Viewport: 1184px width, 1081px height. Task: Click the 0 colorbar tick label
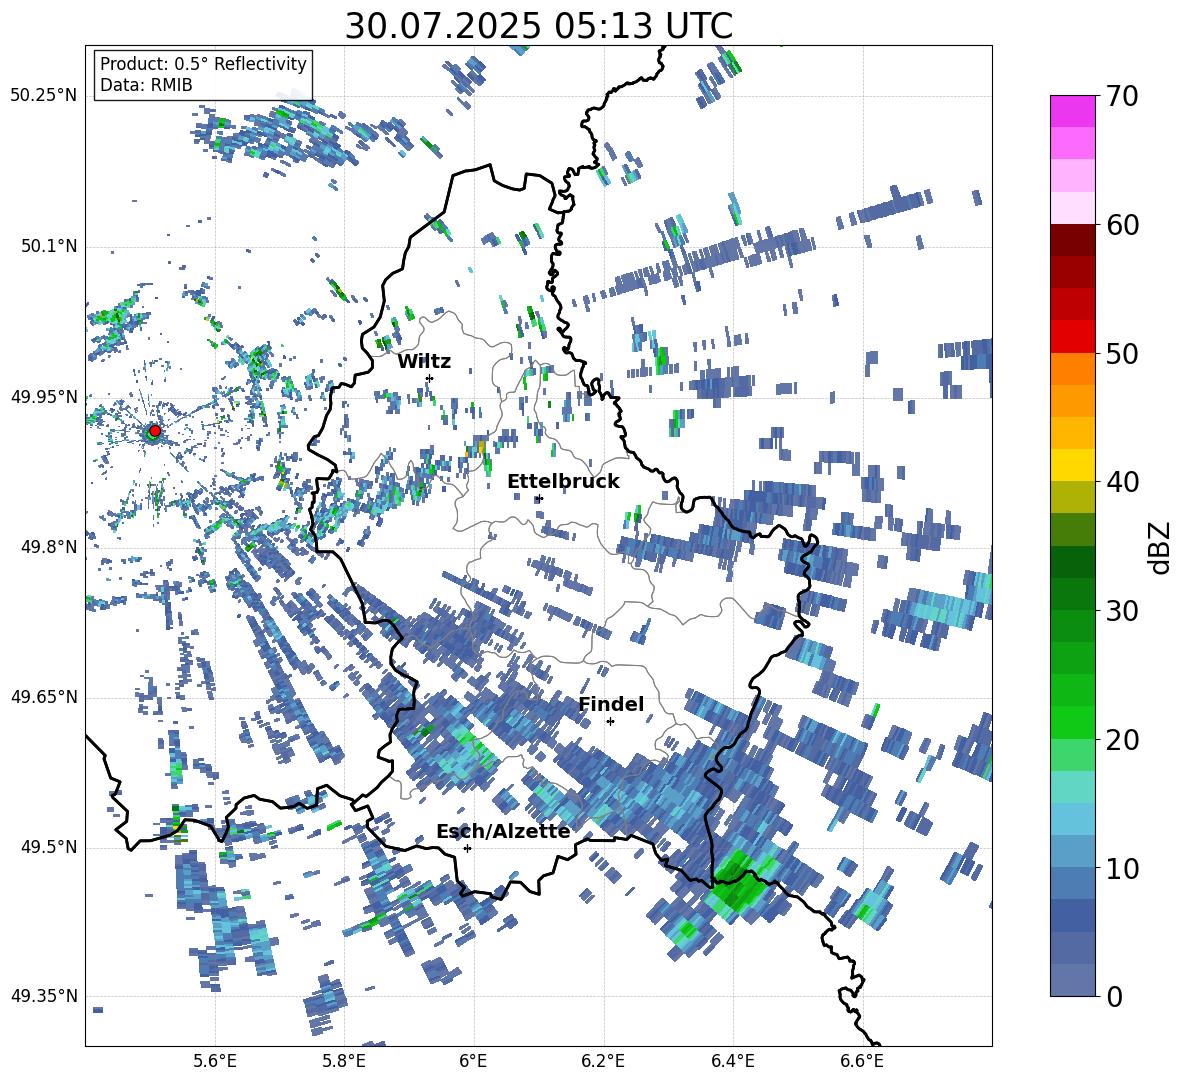tap(1113, 996)
